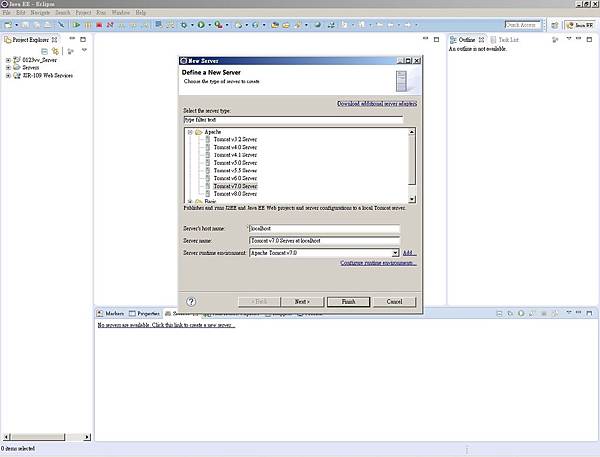
Task: Open the Navigate menu
Action: pyautogui.click(x=40, y=13)
